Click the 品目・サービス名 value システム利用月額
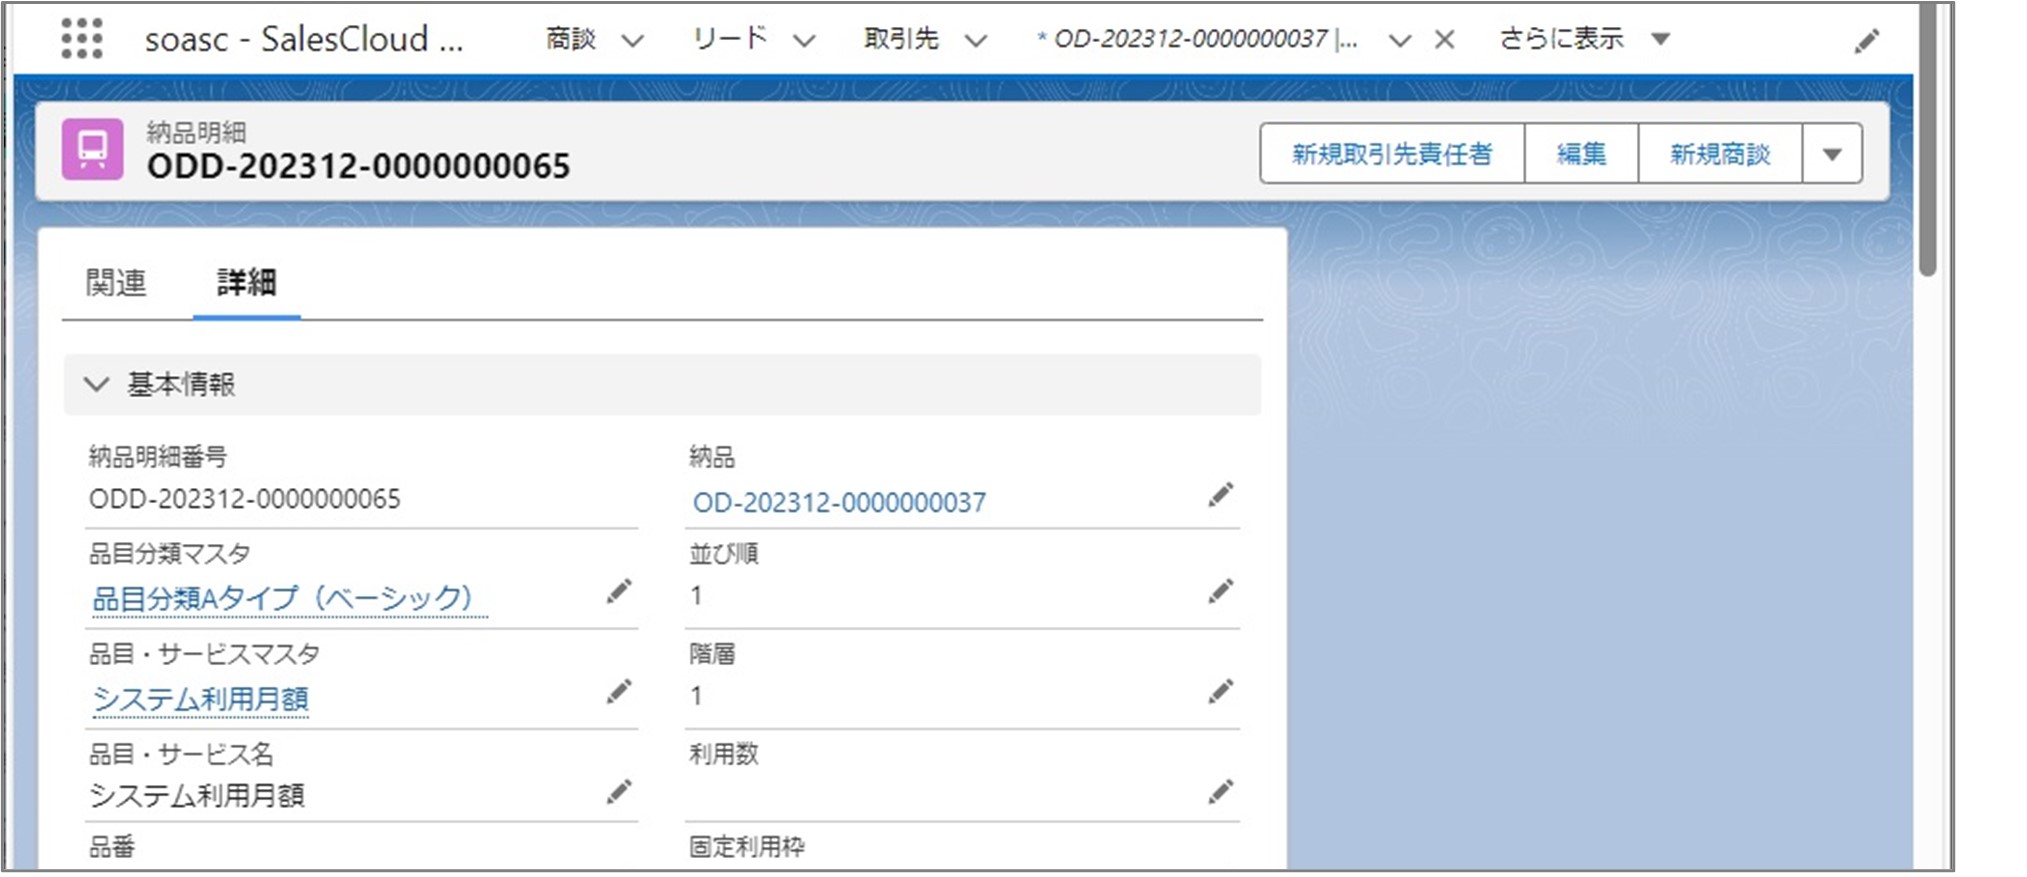Image resolution: width=2027 pixels, height=877 pixels. pos(197,796)
